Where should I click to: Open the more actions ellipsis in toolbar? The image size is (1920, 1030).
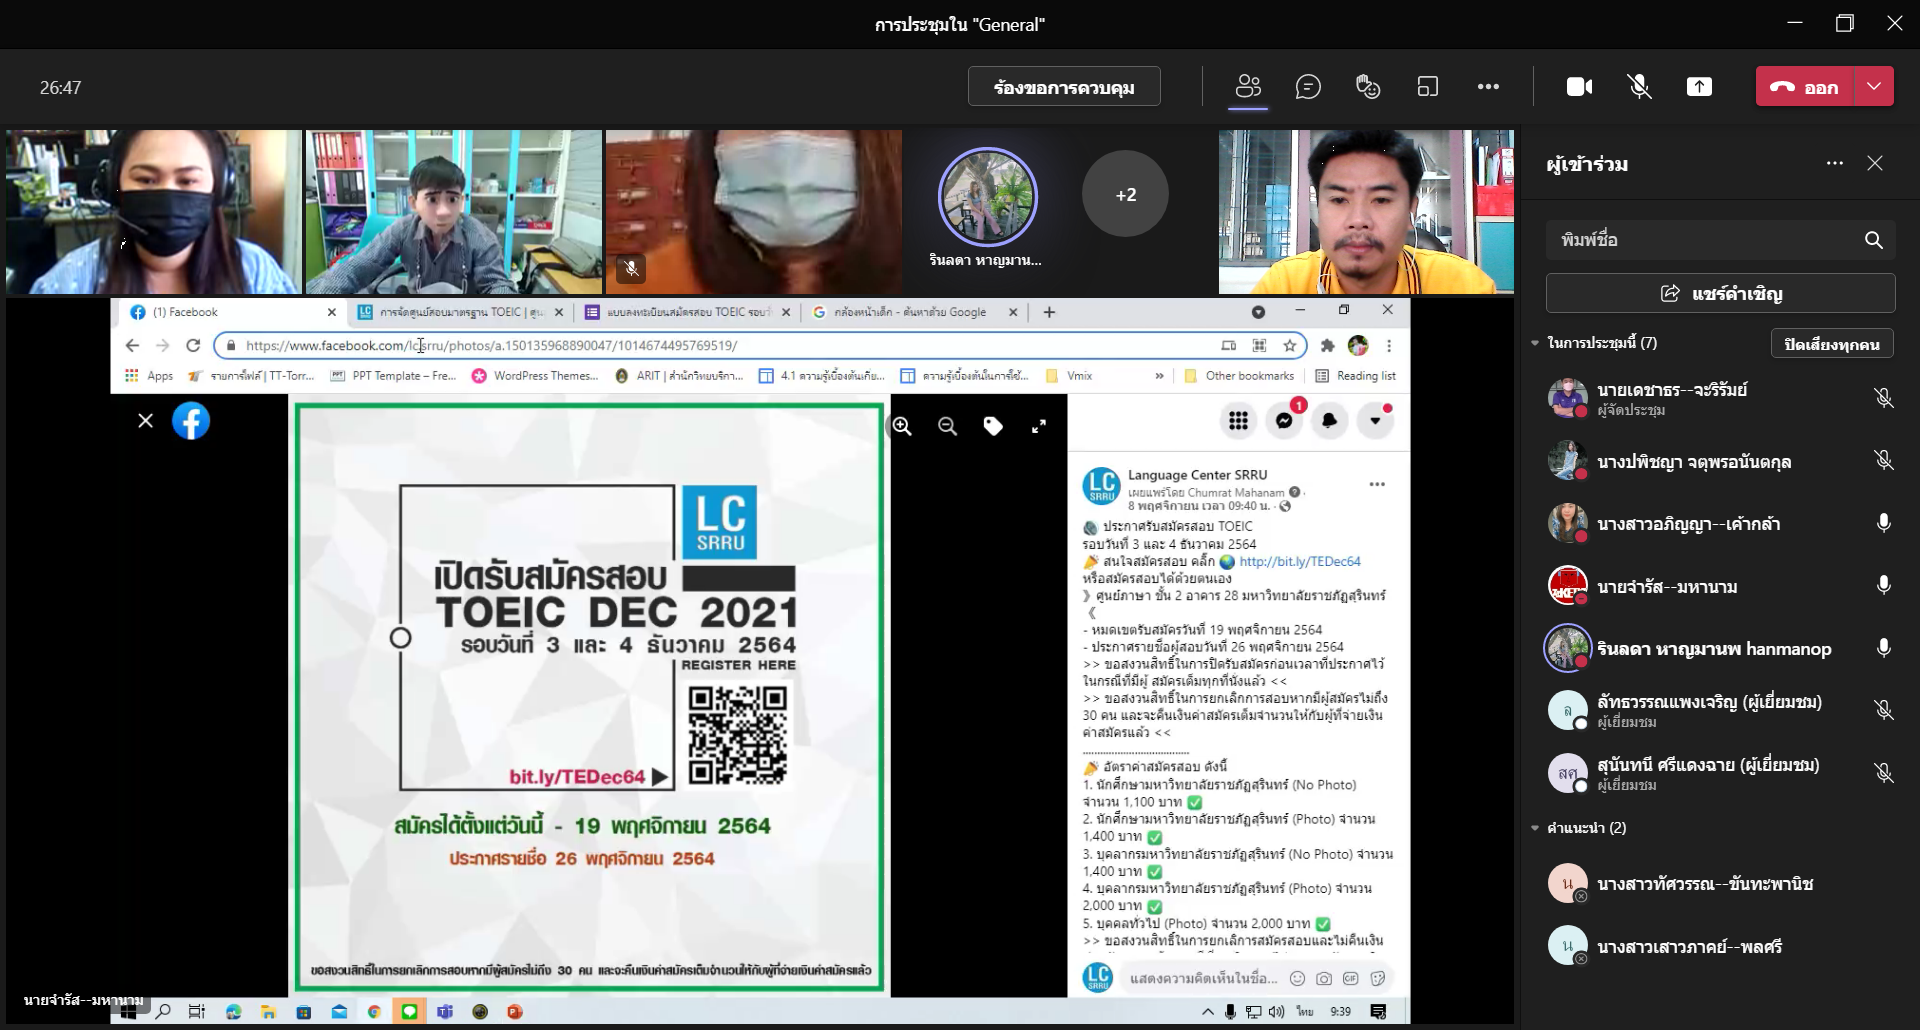tap(1488, 87)
